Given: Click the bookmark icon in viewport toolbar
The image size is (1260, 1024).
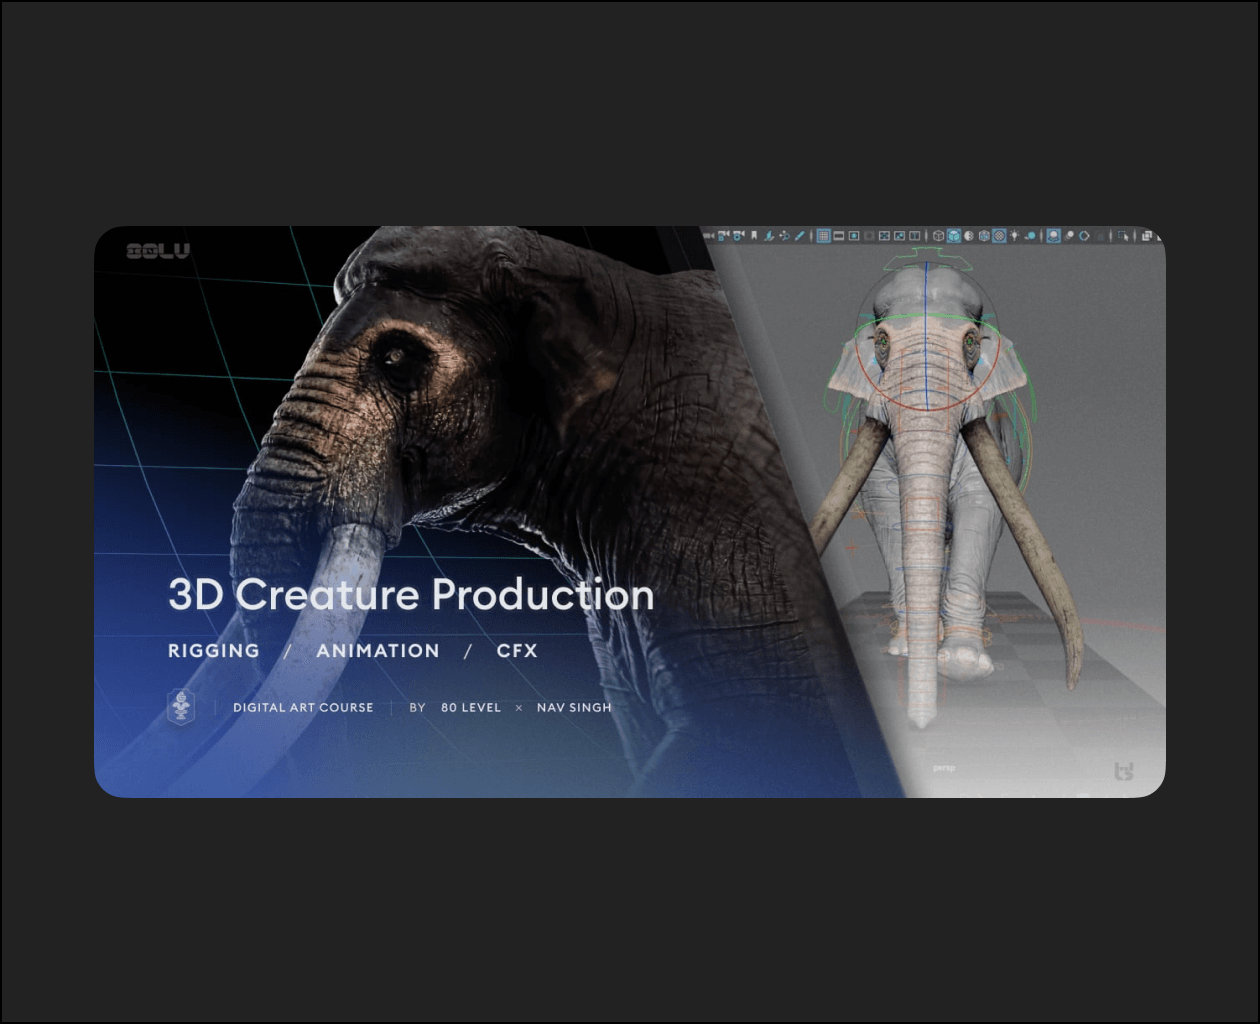Looking at the screenshot, I should coord(754,236).
